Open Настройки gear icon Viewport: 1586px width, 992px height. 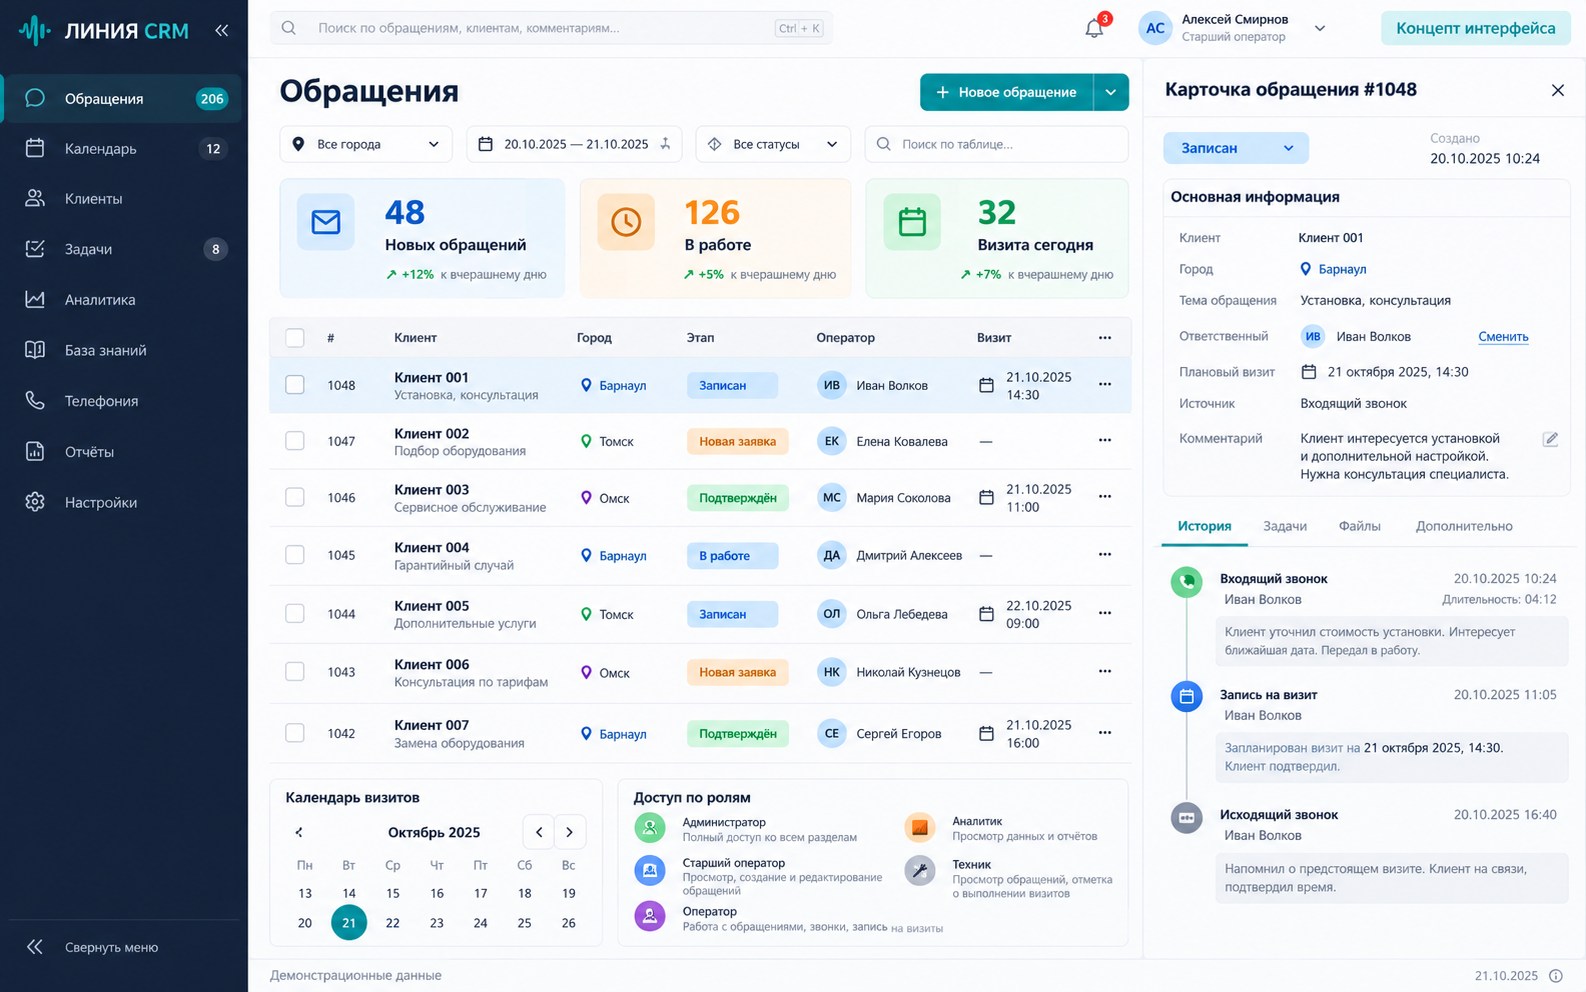[35, 502]
